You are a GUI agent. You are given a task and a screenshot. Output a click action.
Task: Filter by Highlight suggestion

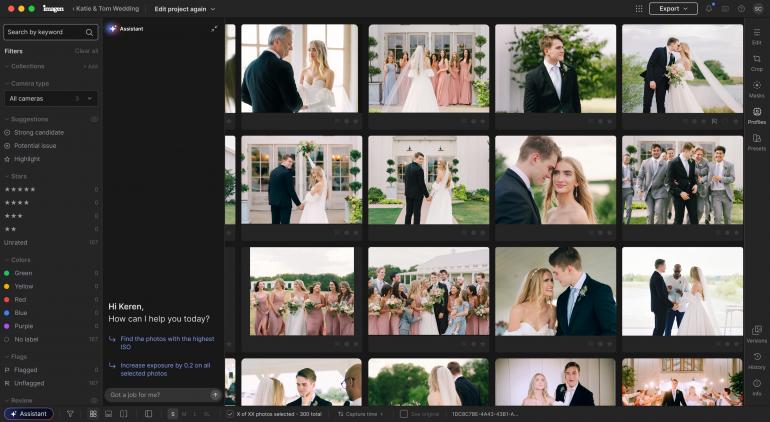(22, 159)
